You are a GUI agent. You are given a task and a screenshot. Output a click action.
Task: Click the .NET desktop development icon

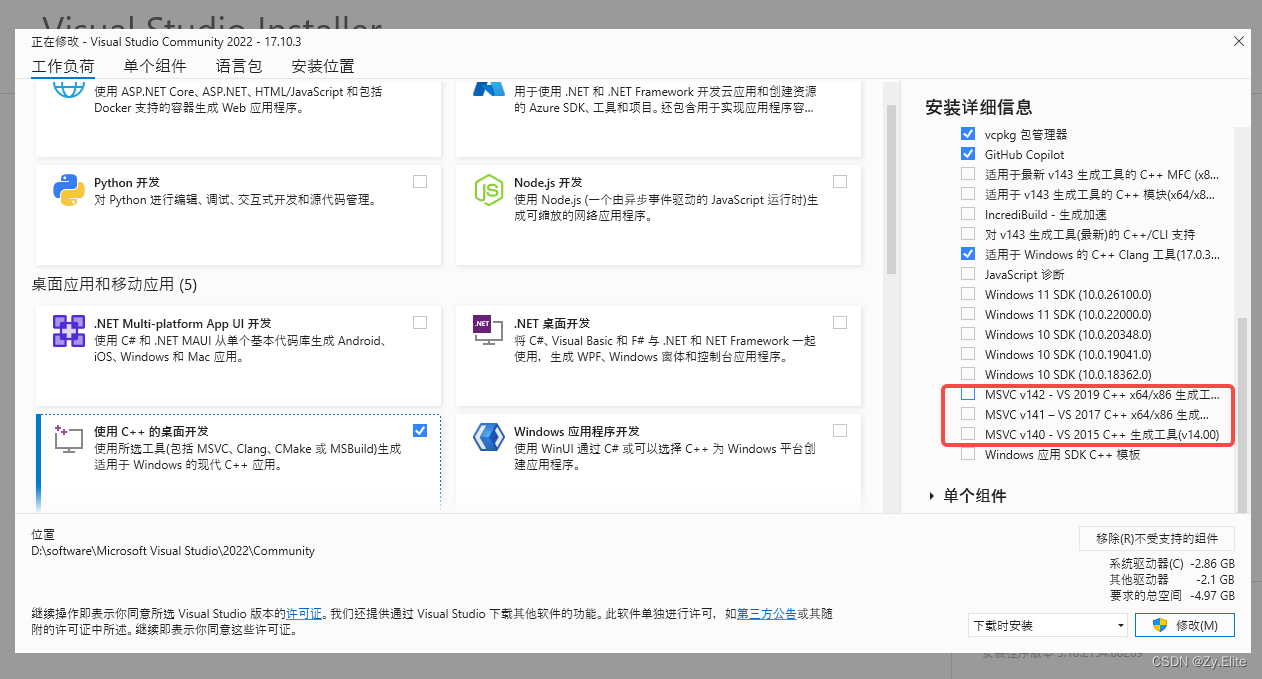coord(488,329)
